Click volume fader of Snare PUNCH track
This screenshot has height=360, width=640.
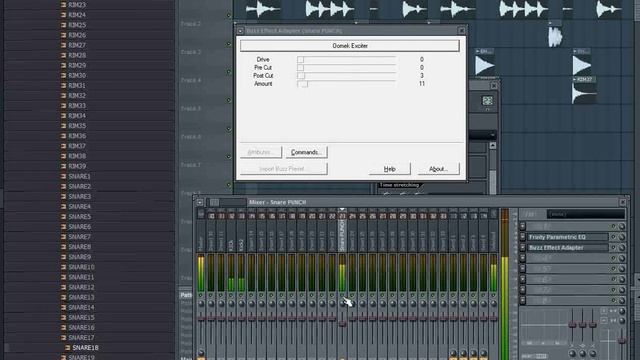click(x=342, y=323)
